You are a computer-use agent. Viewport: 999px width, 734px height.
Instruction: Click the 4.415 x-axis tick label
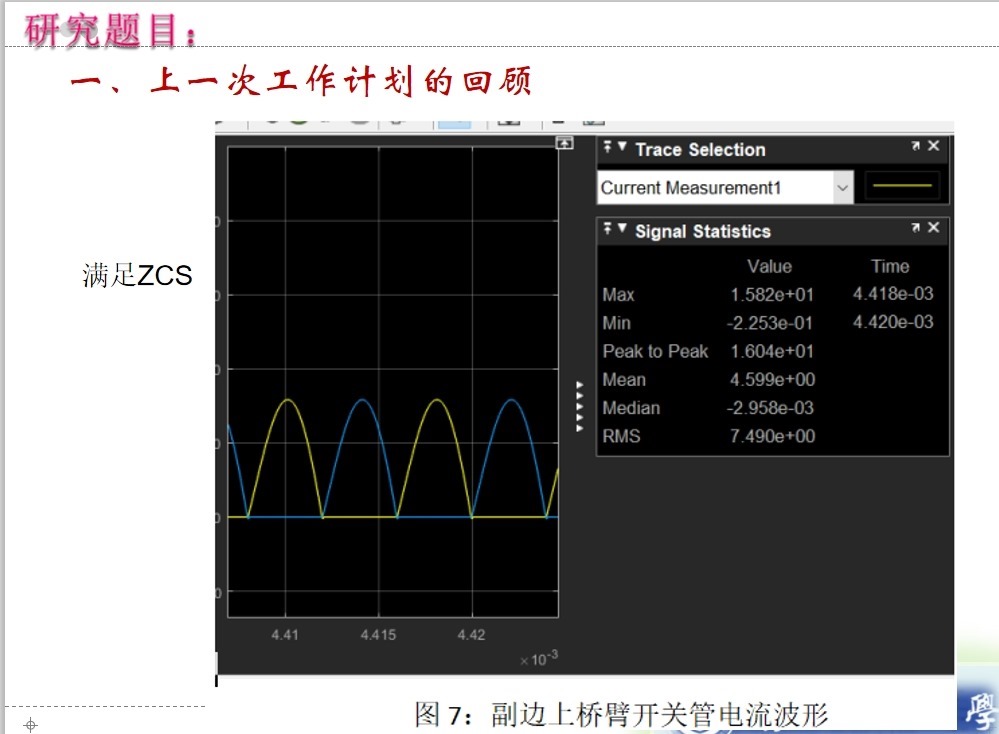tap(378, 635)
